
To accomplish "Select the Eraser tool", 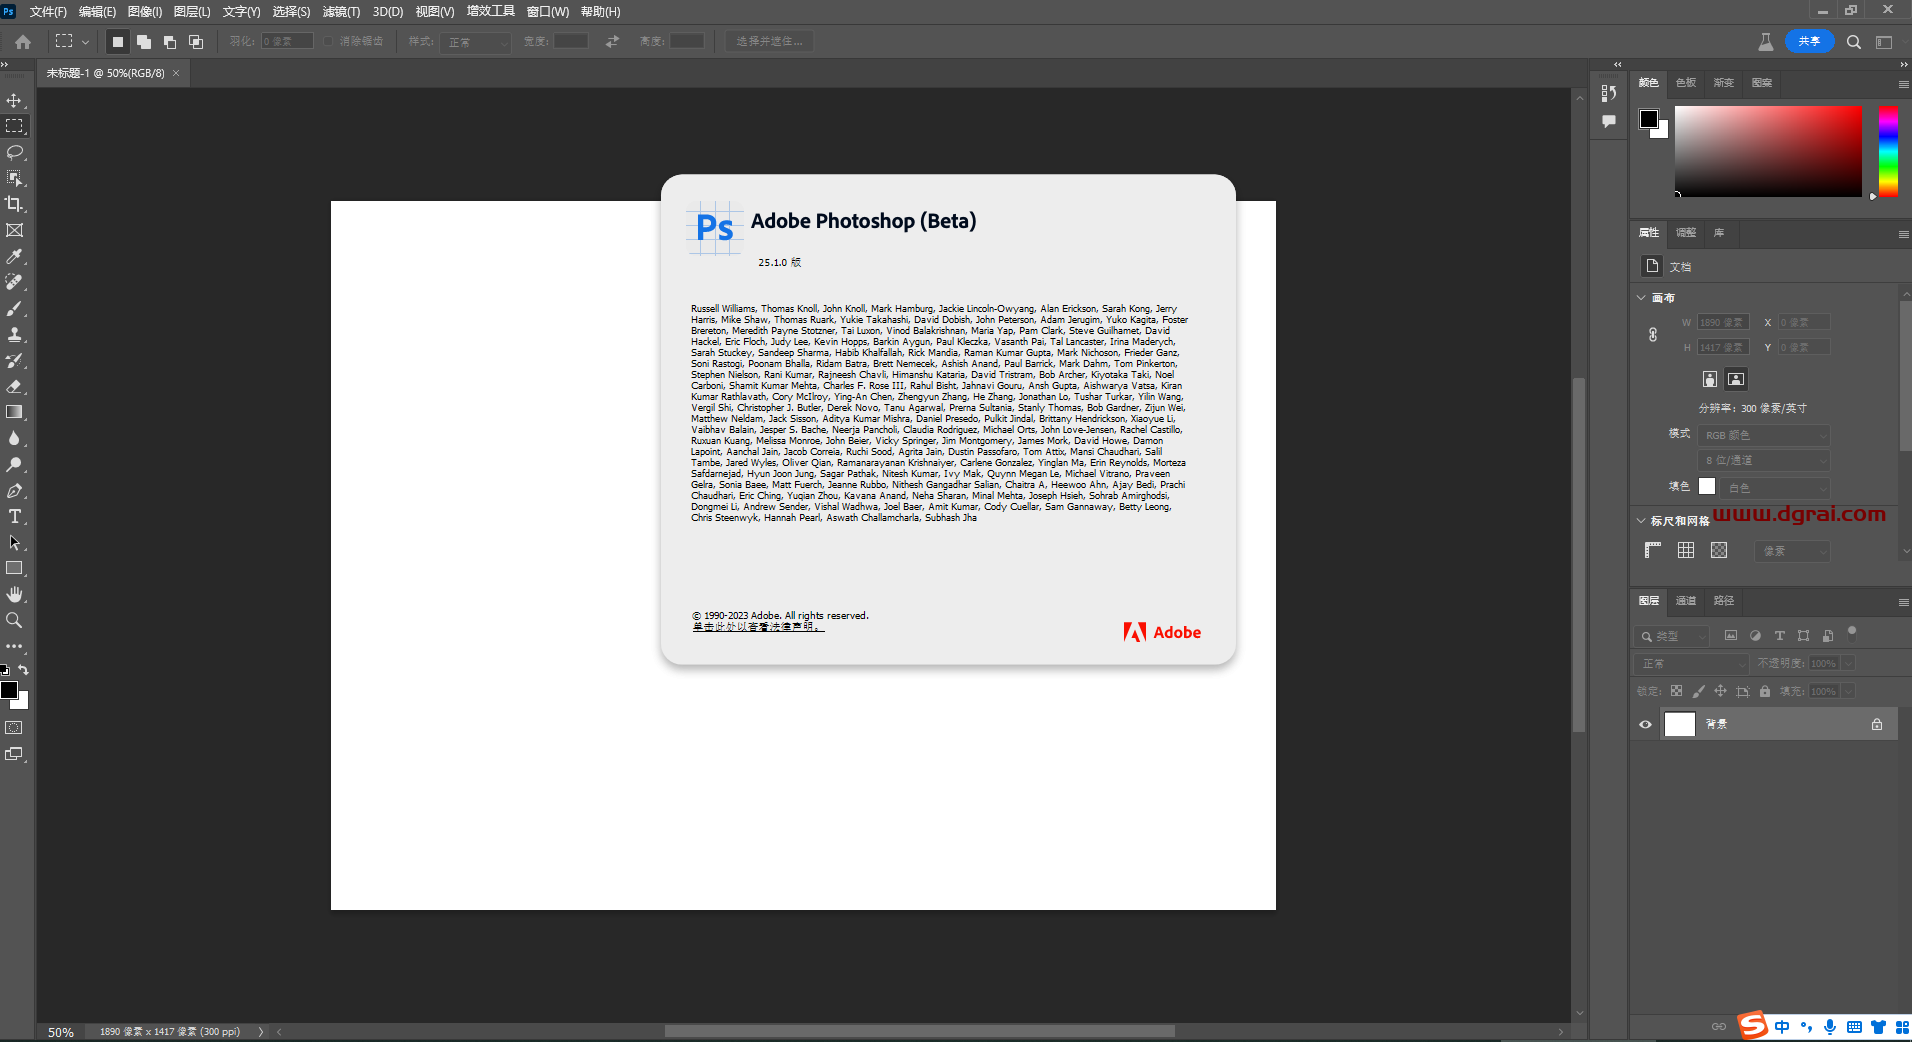I will pos(14,387).
